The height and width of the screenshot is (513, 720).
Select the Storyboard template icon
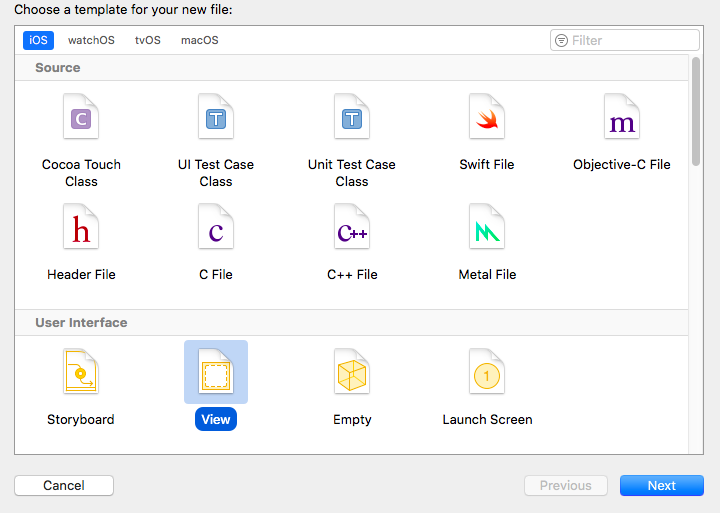tap(81, 373)
